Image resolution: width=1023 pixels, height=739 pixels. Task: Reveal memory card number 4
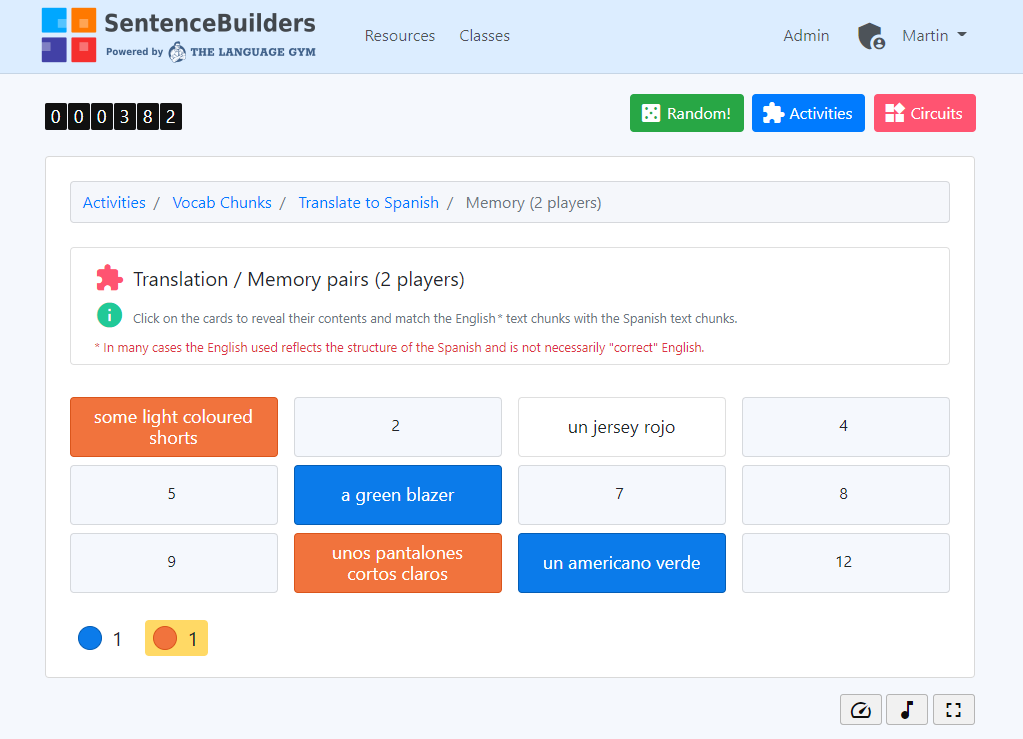[846, 427]
